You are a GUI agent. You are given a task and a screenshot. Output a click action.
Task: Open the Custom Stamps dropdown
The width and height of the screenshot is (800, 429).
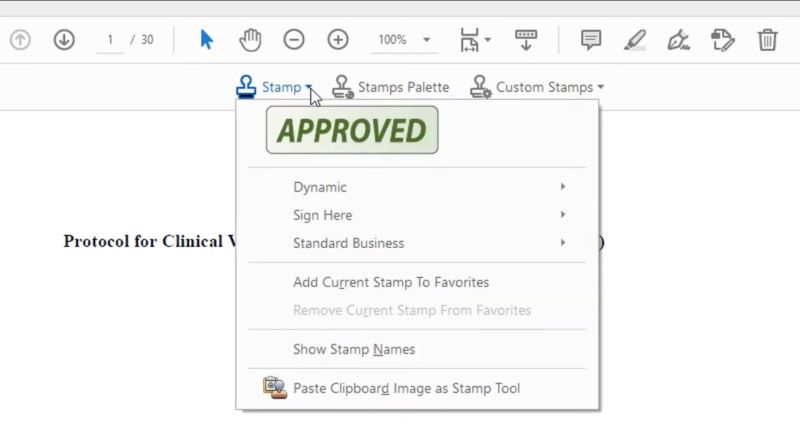point(538,87)
